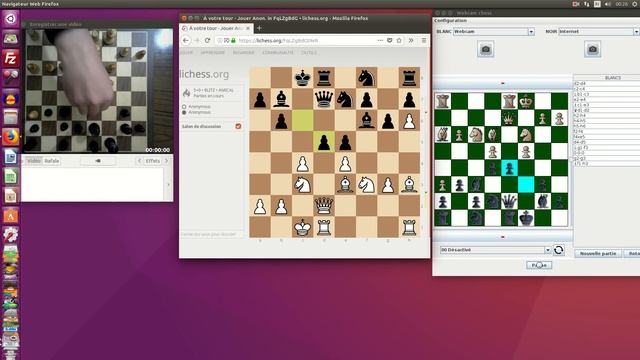Open a new Firefox tab with plus
The width and height of the screenshot is (640, 360).
(259, 28)
